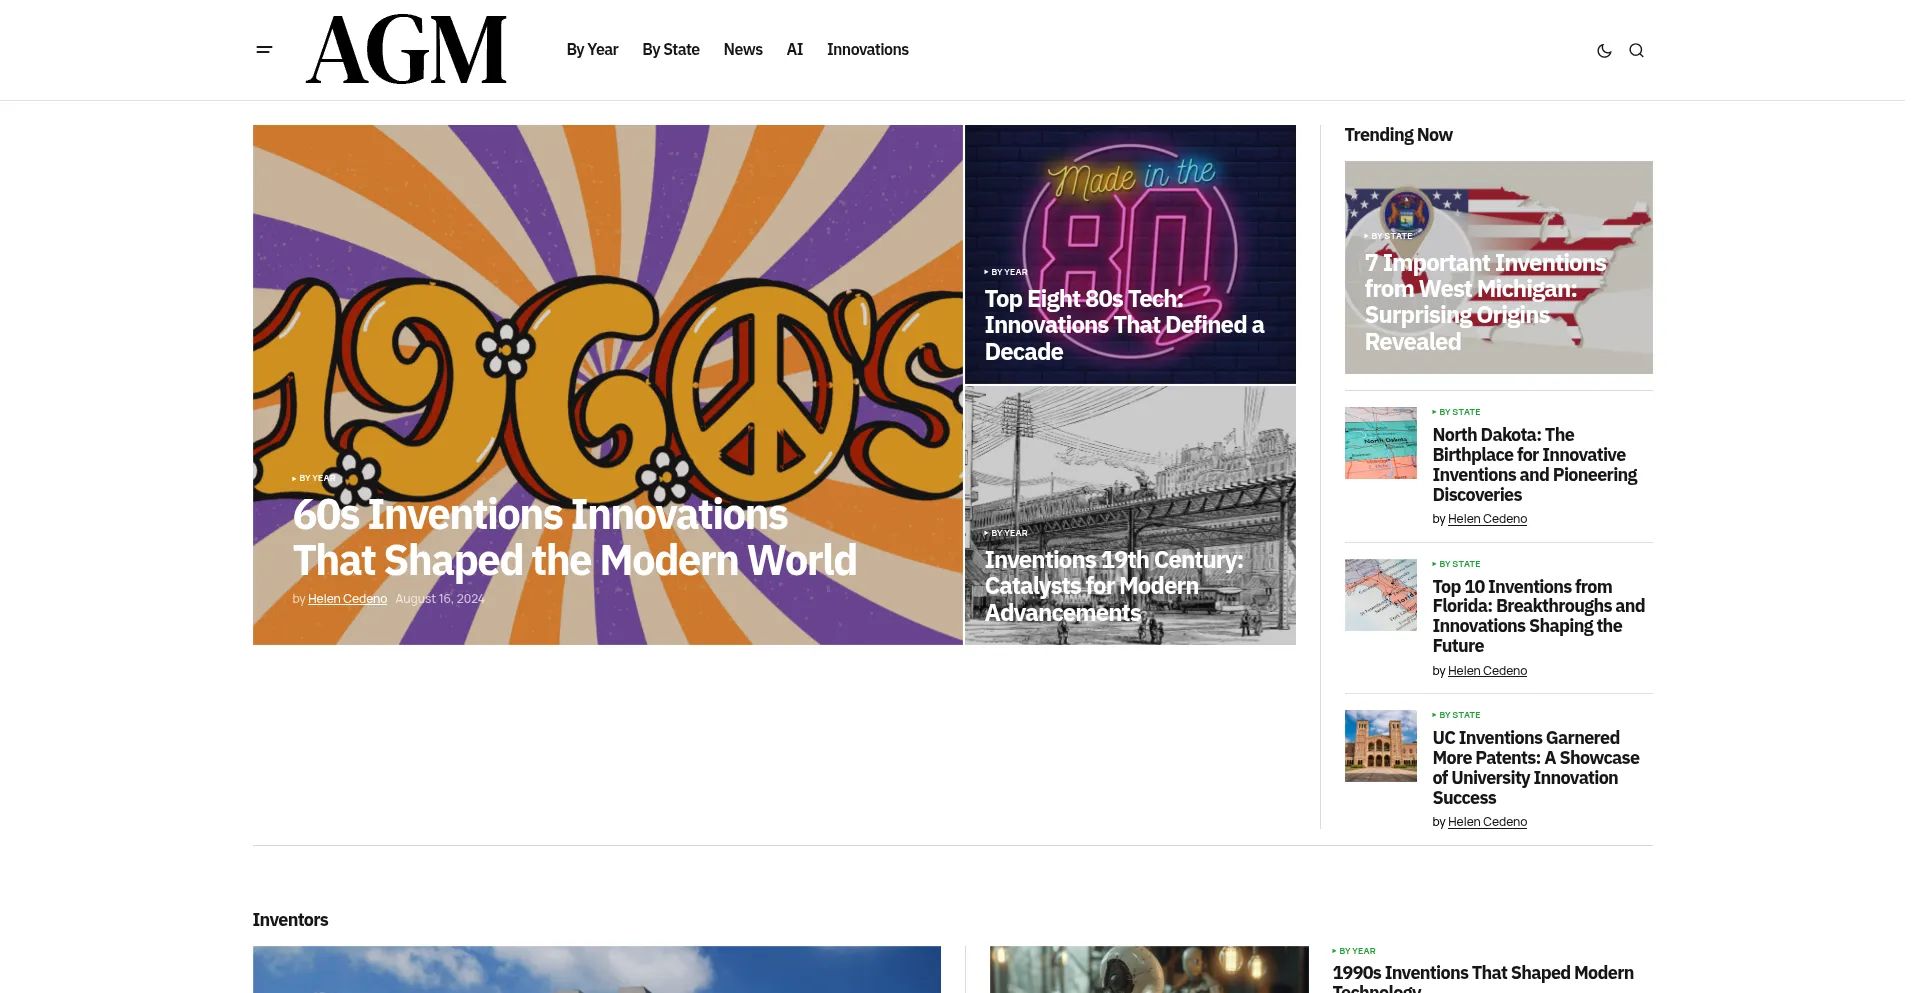This screenshot has width=1920, height=993.
Task: Open the North Dakota map thumbnail
Action: tap(1380, 443)
